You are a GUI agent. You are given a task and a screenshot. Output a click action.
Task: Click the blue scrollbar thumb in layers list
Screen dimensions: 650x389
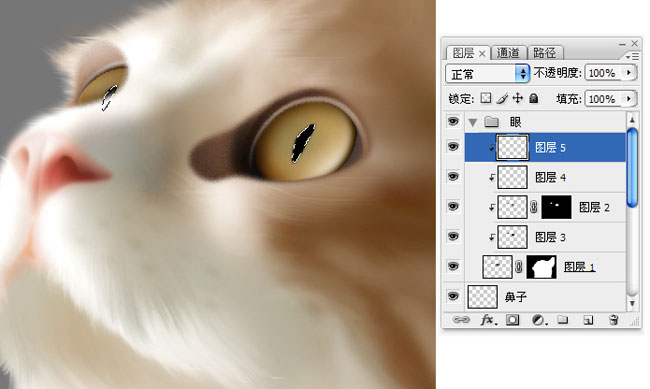click(632, 168)
